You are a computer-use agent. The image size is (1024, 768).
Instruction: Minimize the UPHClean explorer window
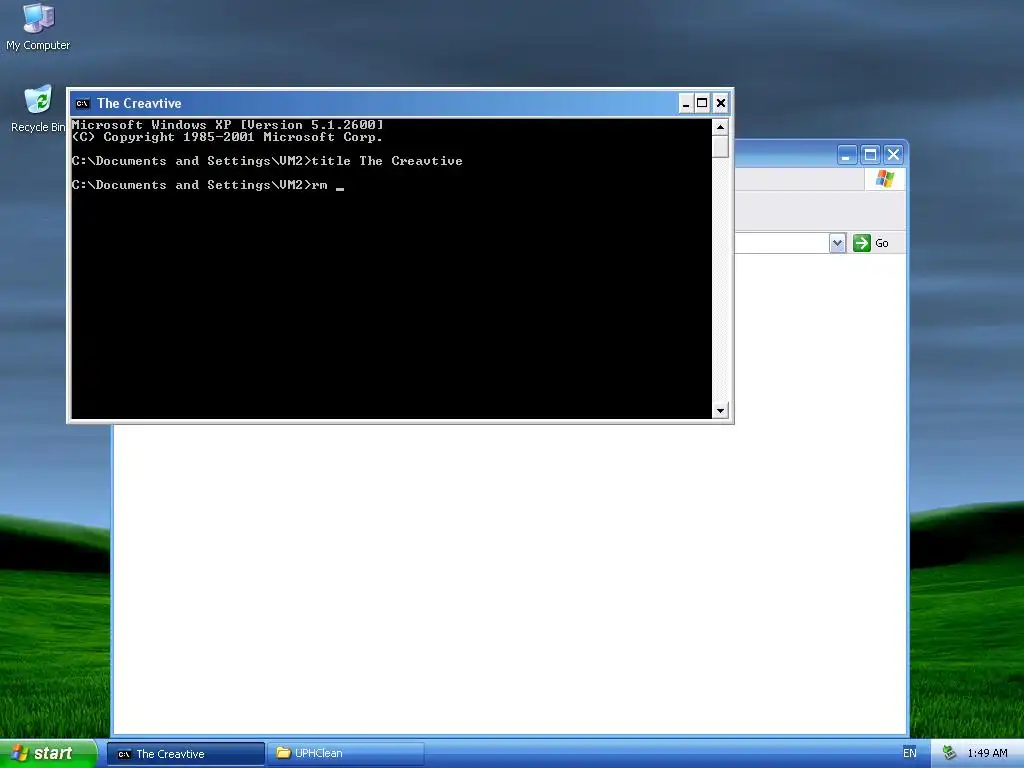pos(847,155)
